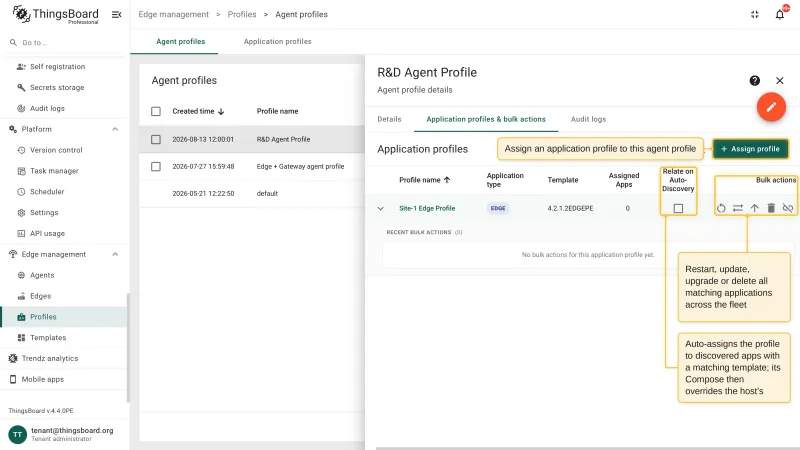
Task: Select the default agent profile row
Action: click(252, 193)
